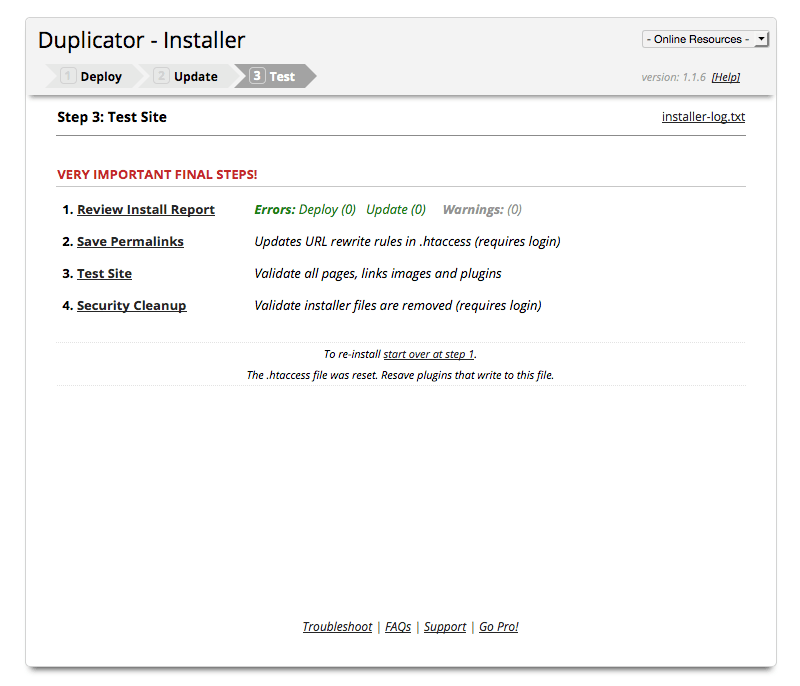Click the Warnings: (0) text

[x=482, y=210]
